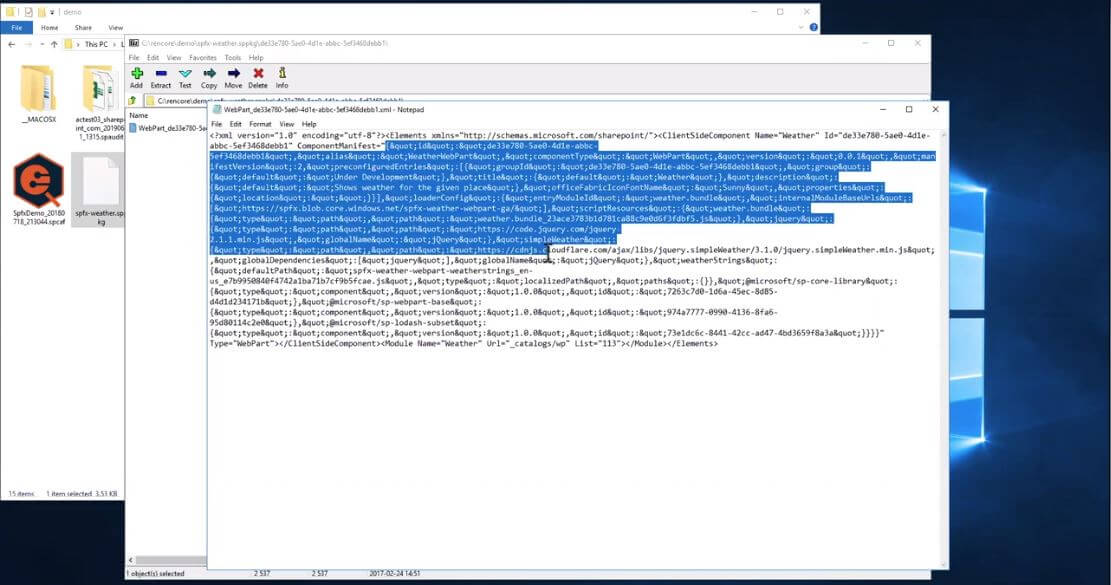This screenshot has width=1111, height=585.
Task: Click the 7-Zip horizontal scrollbar left arrow
Action: point(130,560)
